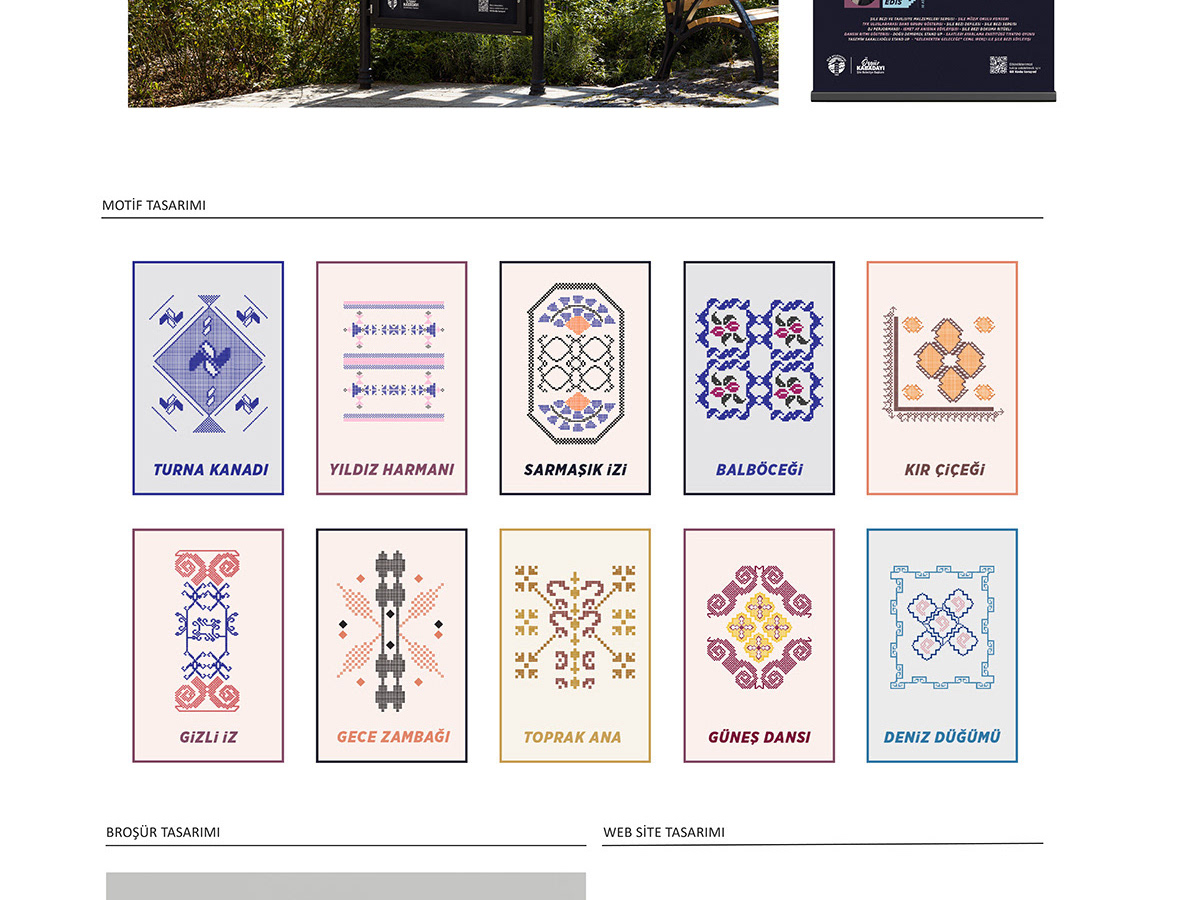Open the Güneş Dansı motif card
Viewport: 1200px width, 900px height.
759,646
